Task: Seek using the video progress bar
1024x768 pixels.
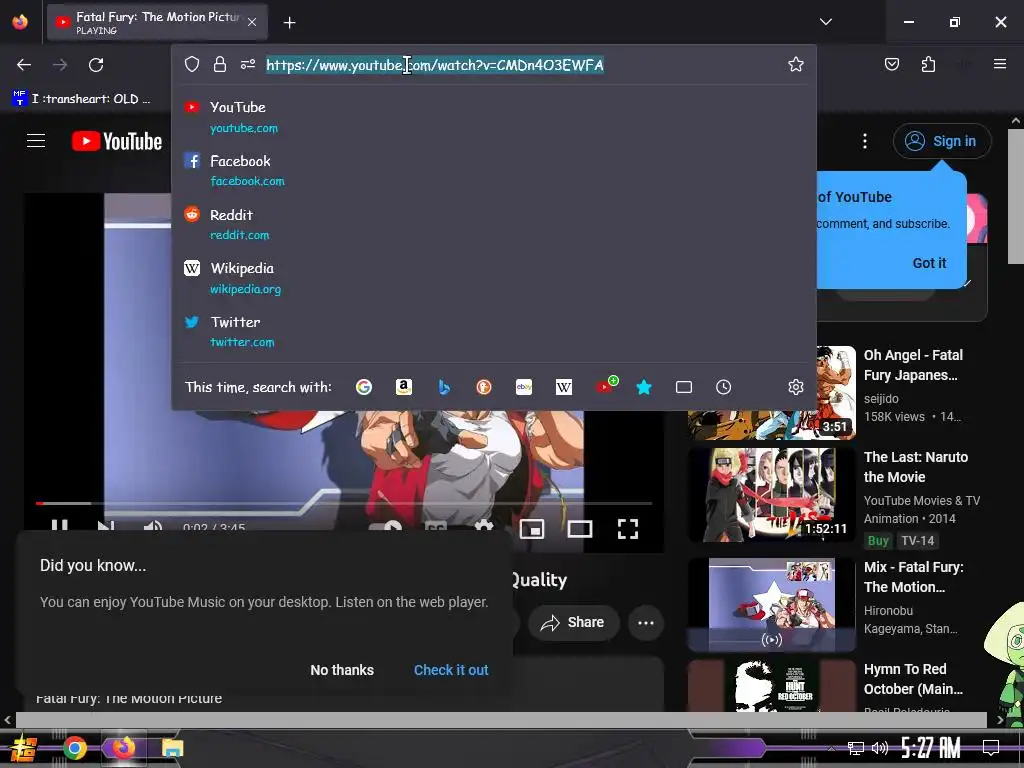Action: pos(344,504)
